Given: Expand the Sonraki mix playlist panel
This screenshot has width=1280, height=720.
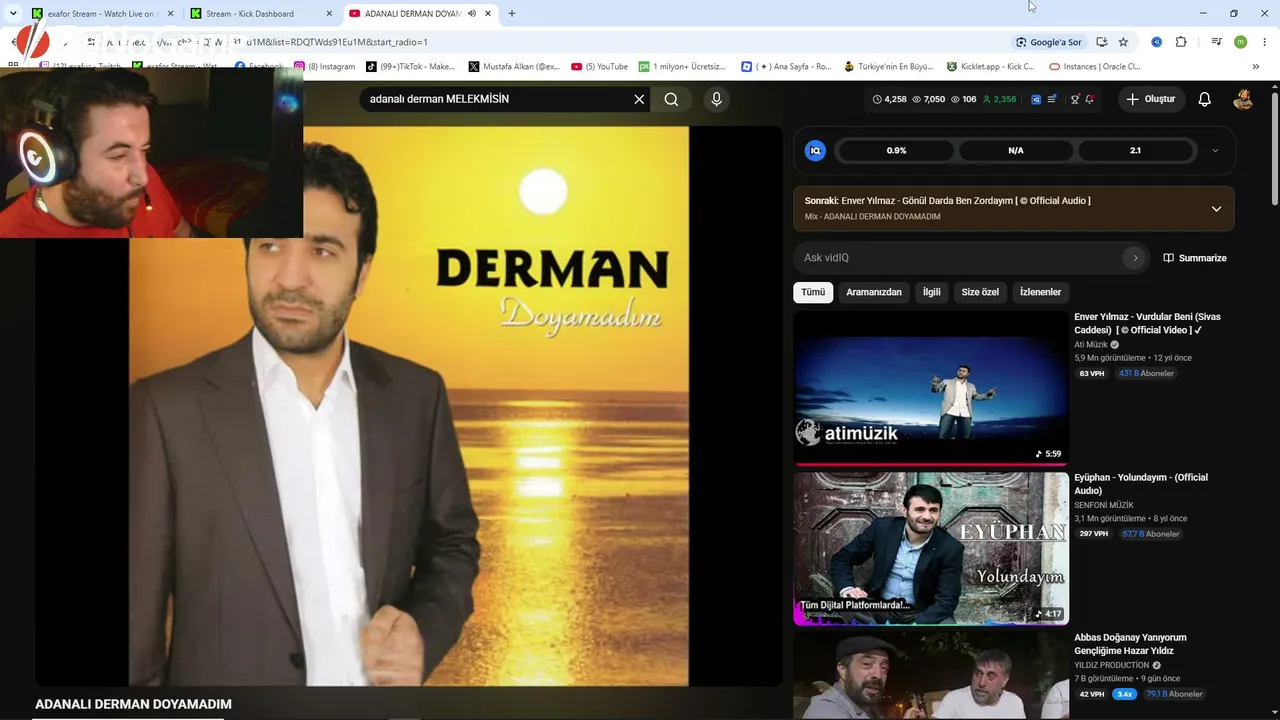Looking at the screenshot, I should coord(1216,208).
